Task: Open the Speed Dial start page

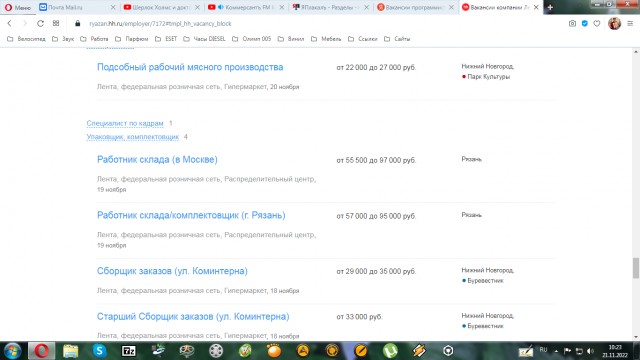Action: coord(56,24)
